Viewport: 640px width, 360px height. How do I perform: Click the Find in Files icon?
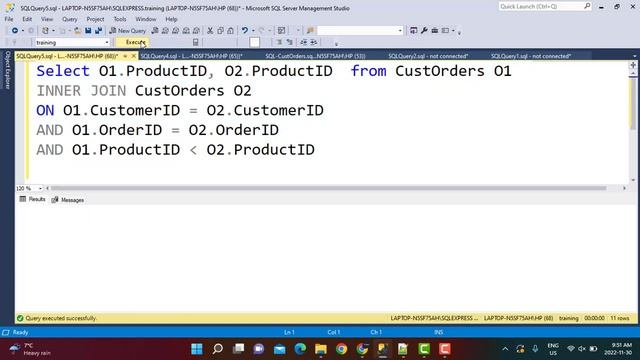311,31
